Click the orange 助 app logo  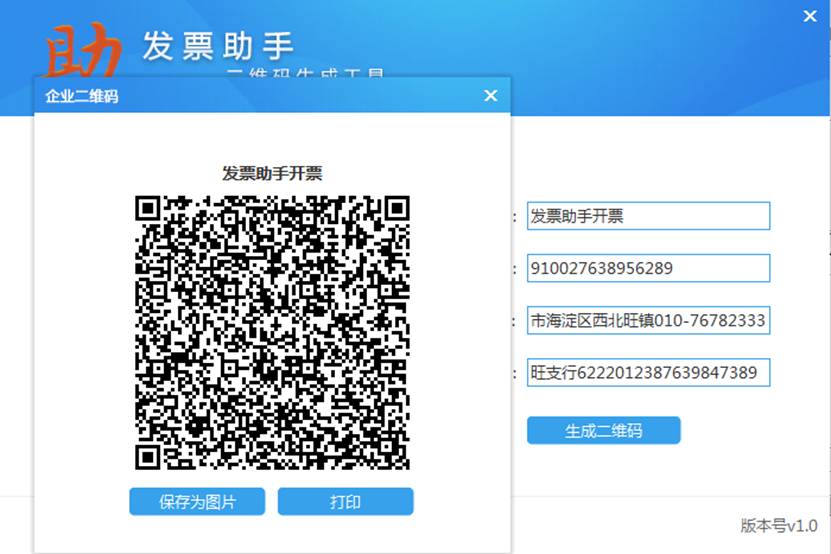(83, 50)
